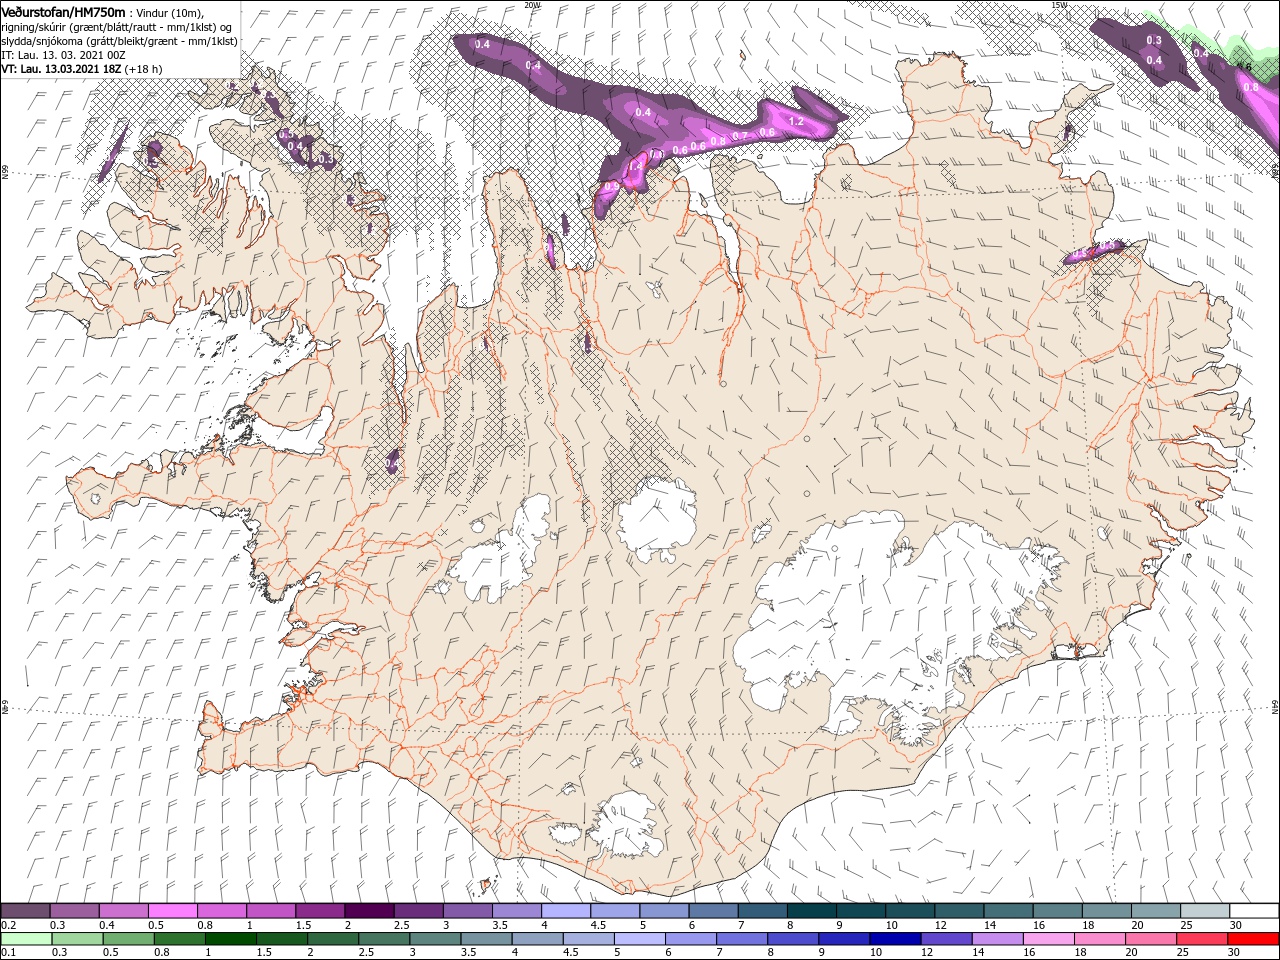Click the 'slydda/snjókoma' legend description line

pos(118,40)
